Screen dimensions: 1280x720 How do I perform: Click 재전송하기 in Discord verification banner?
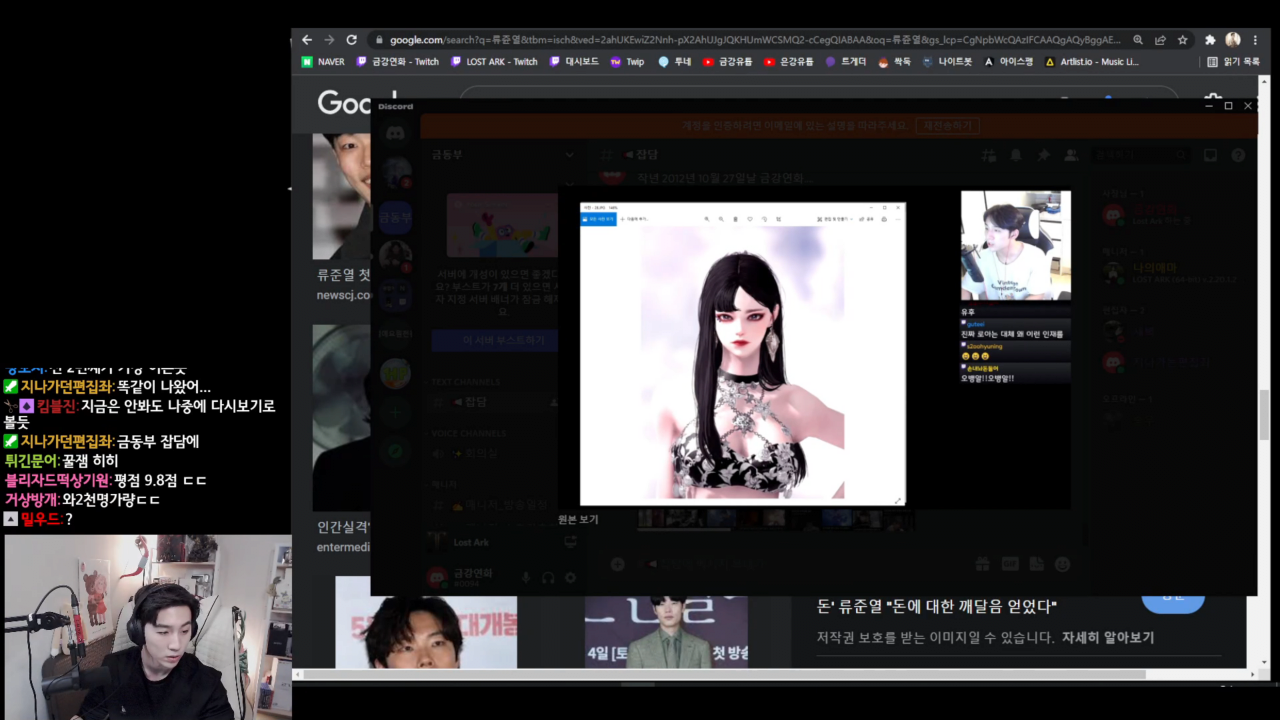[x=948, y=126]
